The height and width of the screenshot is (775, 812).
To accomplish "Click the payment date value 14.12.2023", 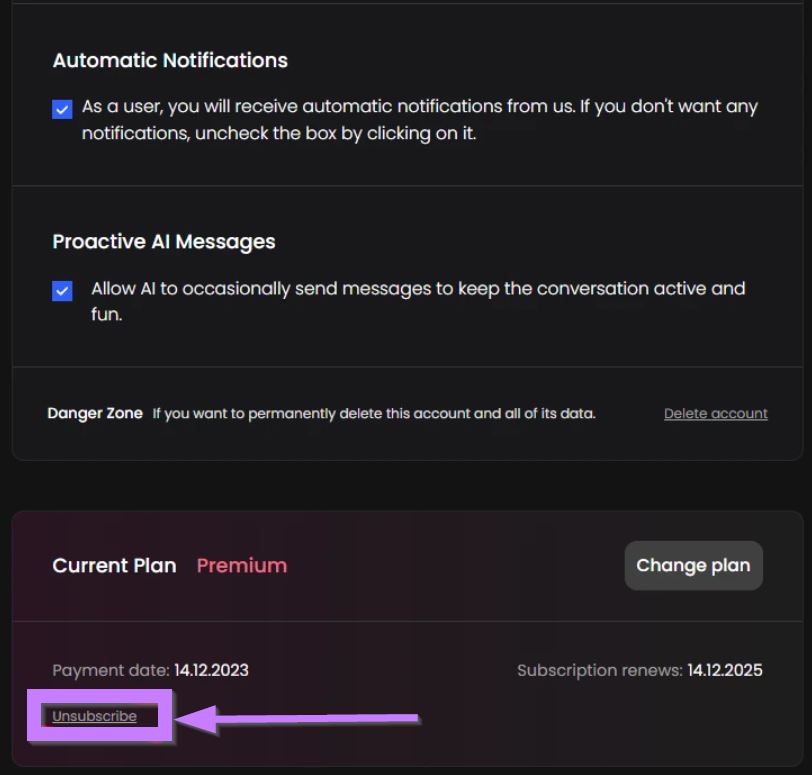I will coord(211,671).
